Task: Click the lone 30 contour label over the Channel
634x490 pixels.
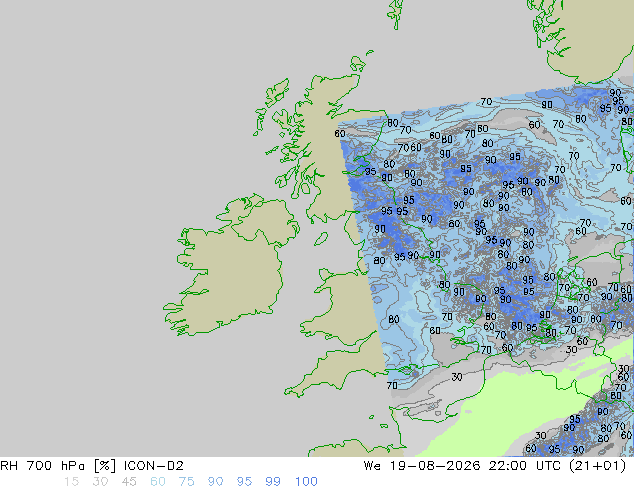Action: point(456,377)
